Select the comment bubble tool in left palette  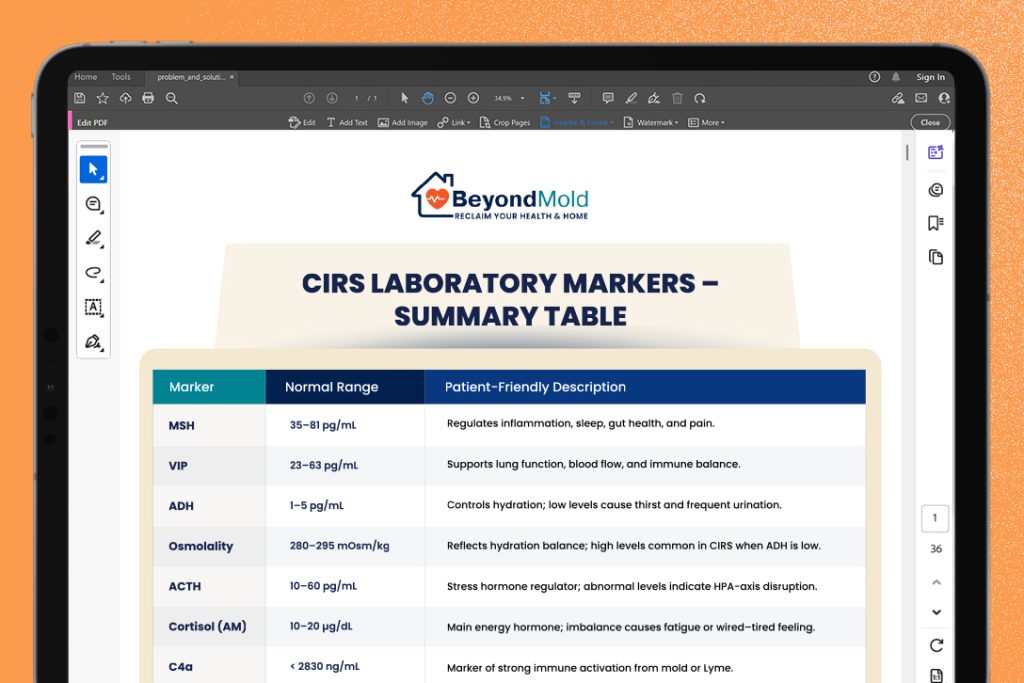click(x=93, y=204)
